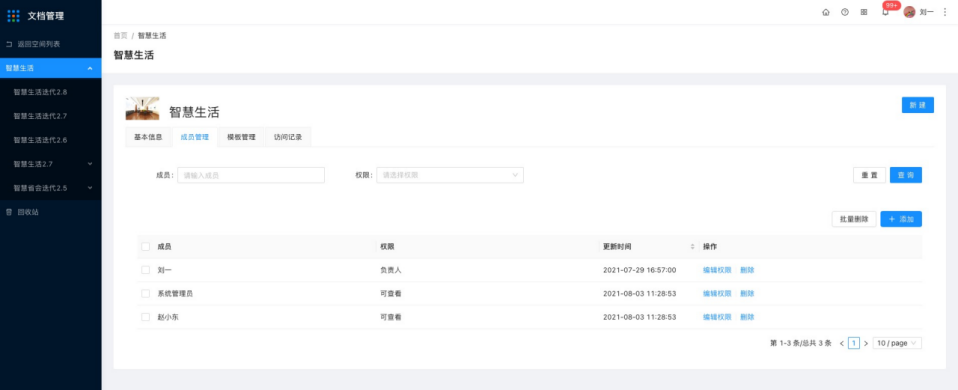The image size is (958, 390).
Task: Go to previous page arrow
Action: click(841, 344)
